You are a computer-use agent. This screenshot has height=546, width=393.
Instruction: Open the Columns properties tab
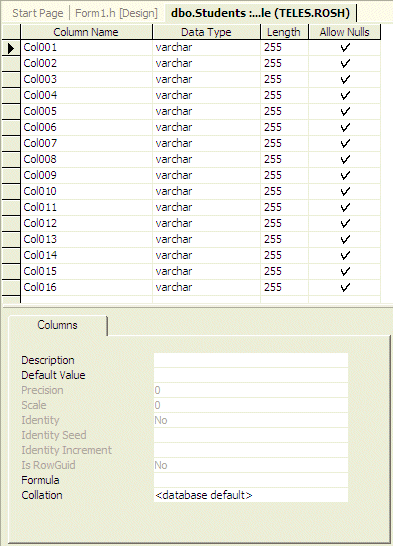pos(57,325)
